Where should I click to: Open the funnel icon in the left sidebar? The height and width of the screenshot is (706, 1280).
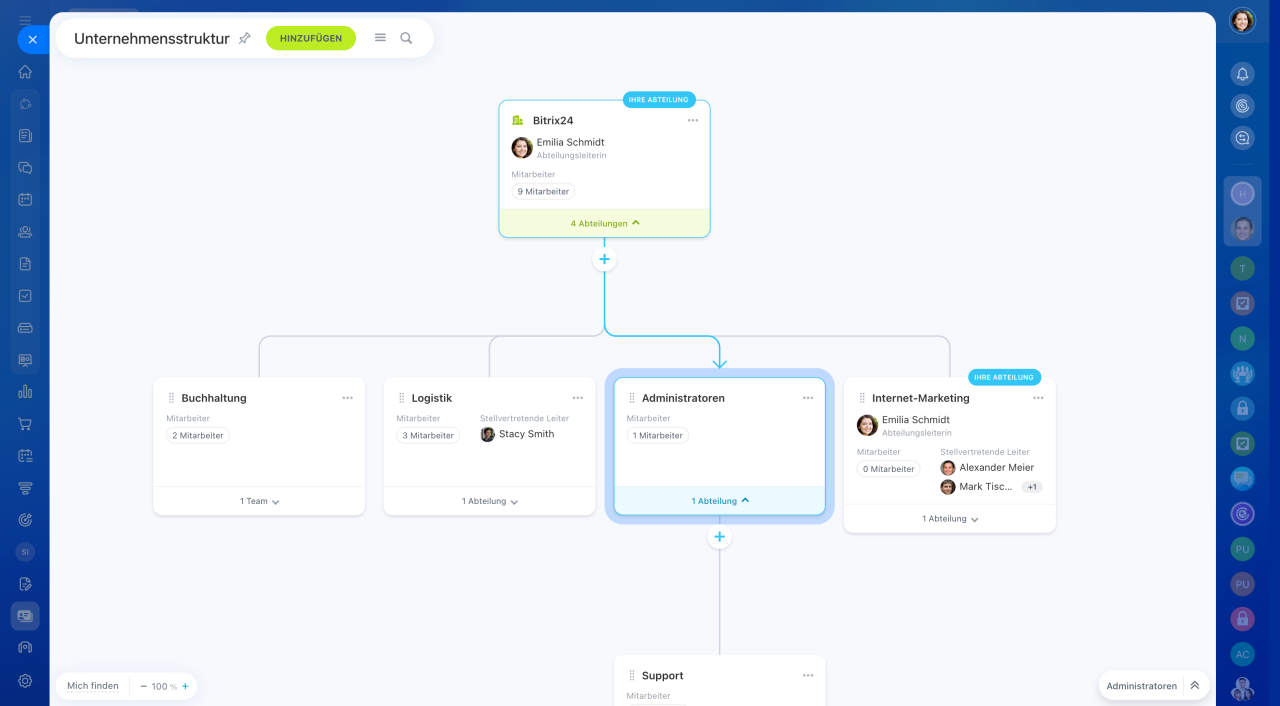(x=25, y=488)
